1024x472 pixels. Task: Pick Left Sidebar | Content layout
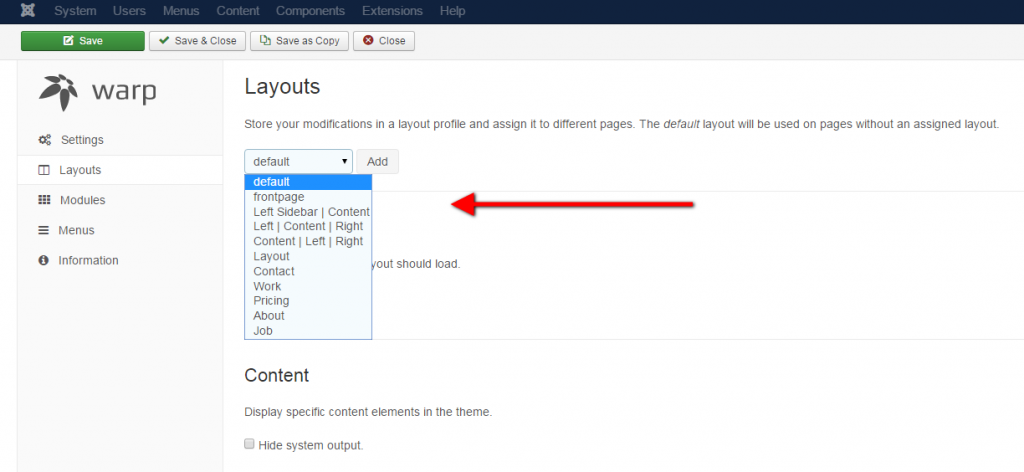(x=311, y=212)
